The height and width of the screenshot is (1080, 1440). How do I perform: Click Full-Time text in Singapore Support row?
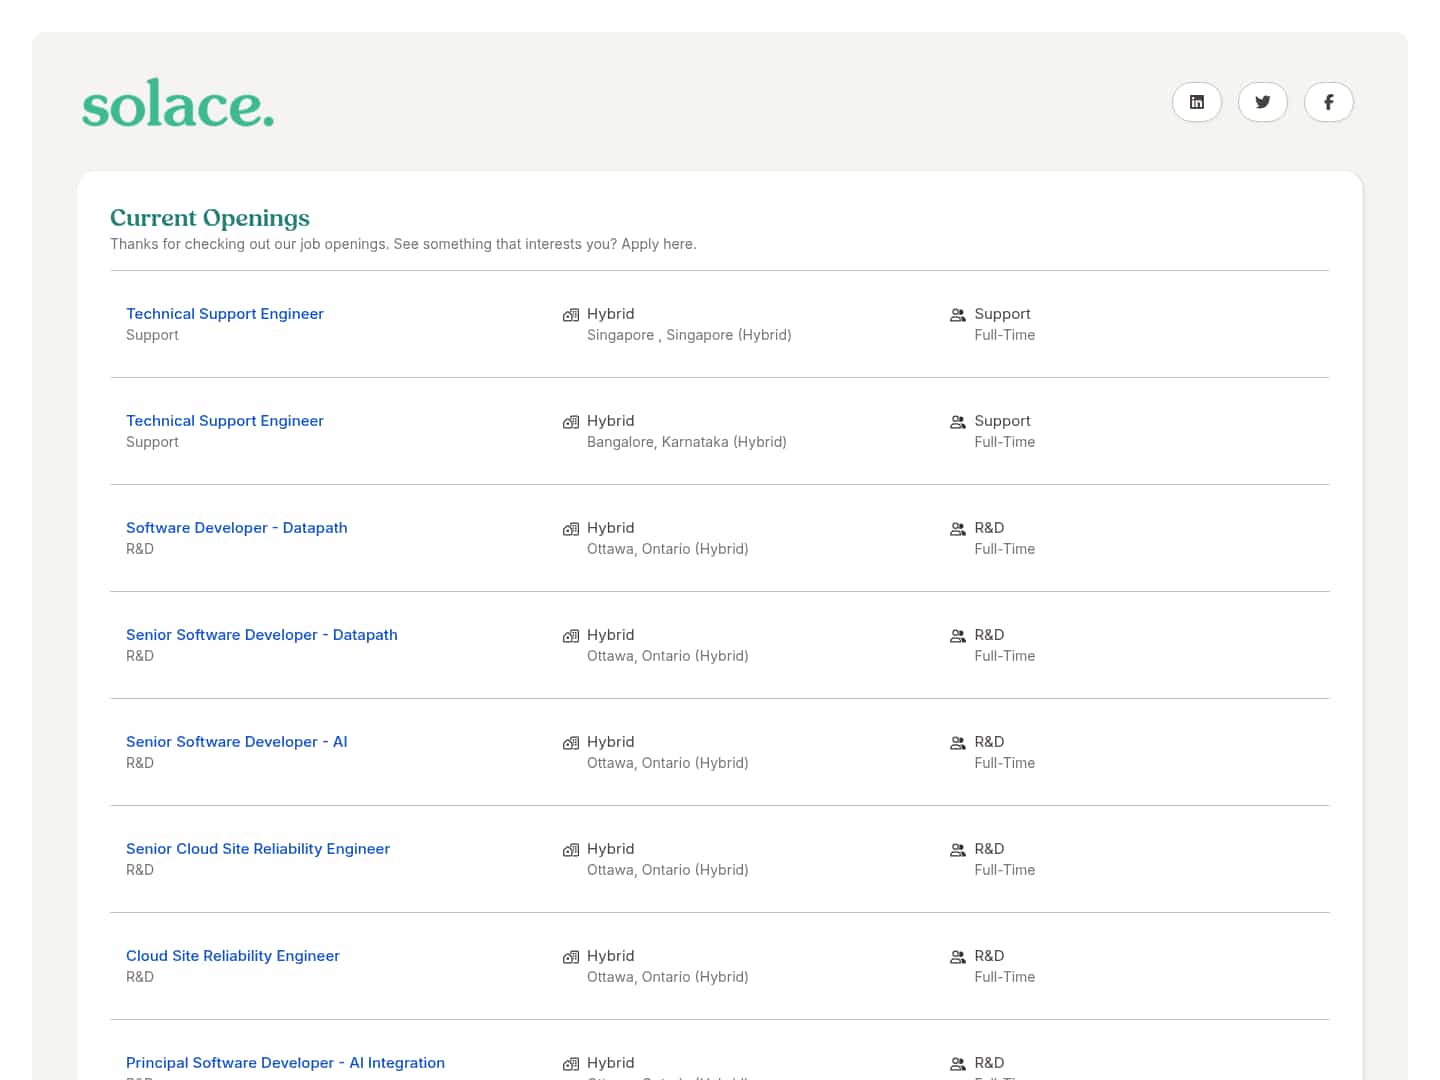[1005, 335]
